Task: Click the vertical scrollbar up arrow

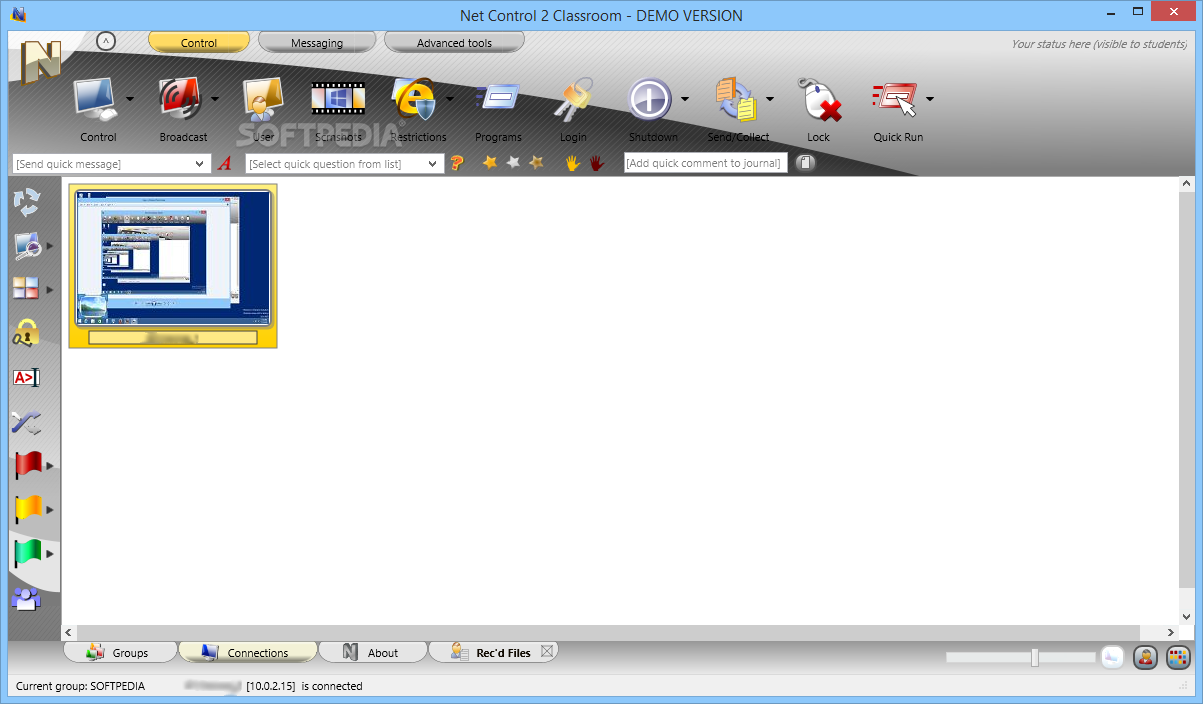Action: click(x=1186, y=184)
